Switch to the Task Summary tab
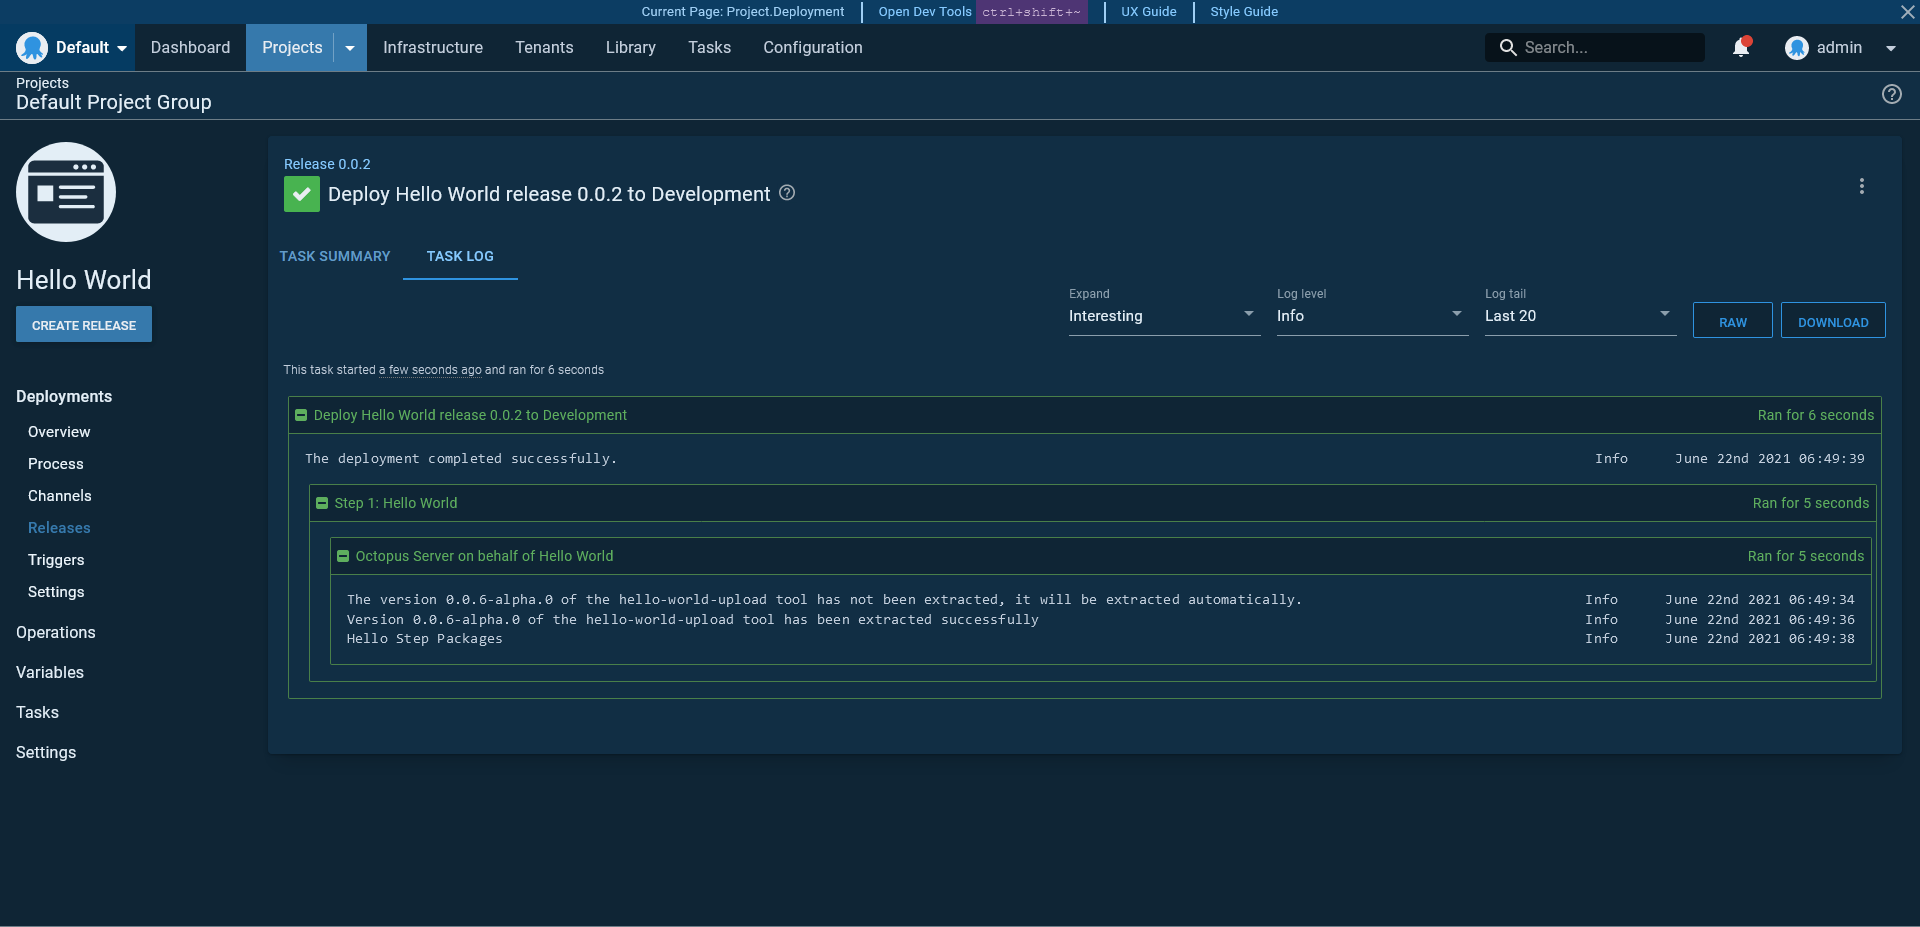Image resolution: width=1920 pixels, height=927 pixels. 335,256
